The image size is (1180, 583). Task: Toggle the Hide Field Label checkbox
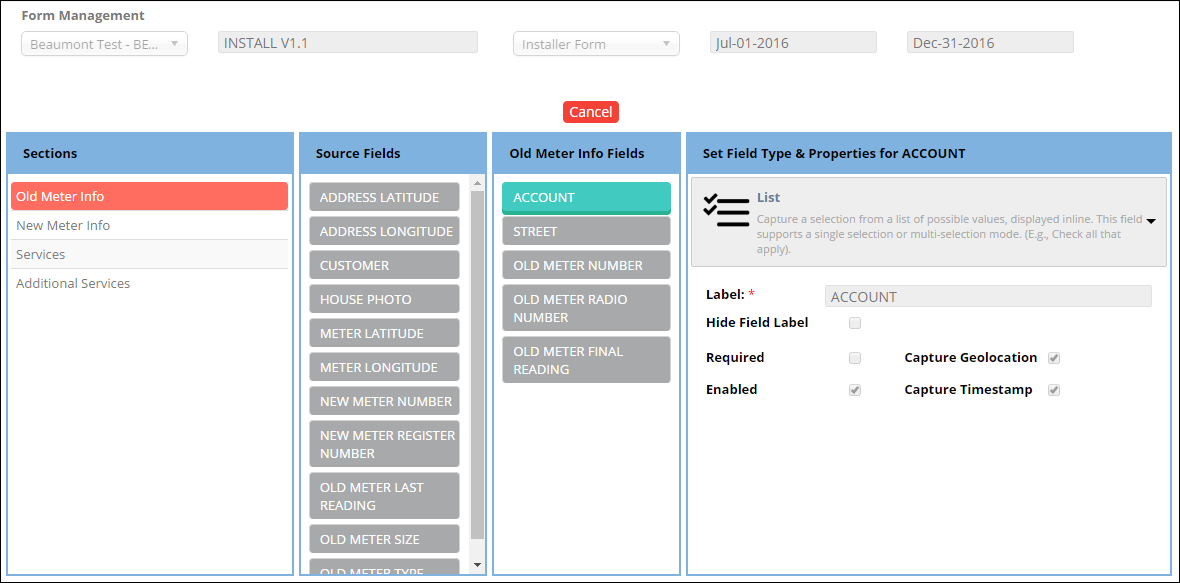point(855,323)
